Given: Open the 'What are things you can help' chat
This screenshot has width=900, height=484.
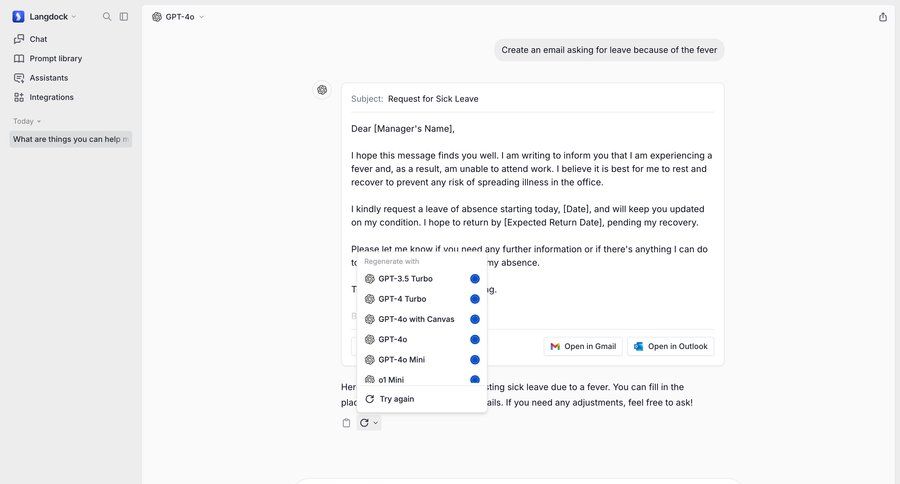Looking at the screenshot, I should pyautogui.click(x=71, y=139).
